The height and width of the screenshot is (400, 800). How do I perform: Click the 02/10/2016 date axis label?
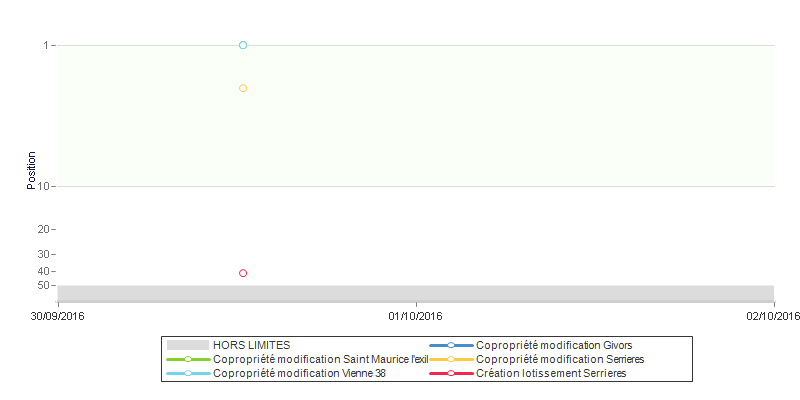coord(772,316)
